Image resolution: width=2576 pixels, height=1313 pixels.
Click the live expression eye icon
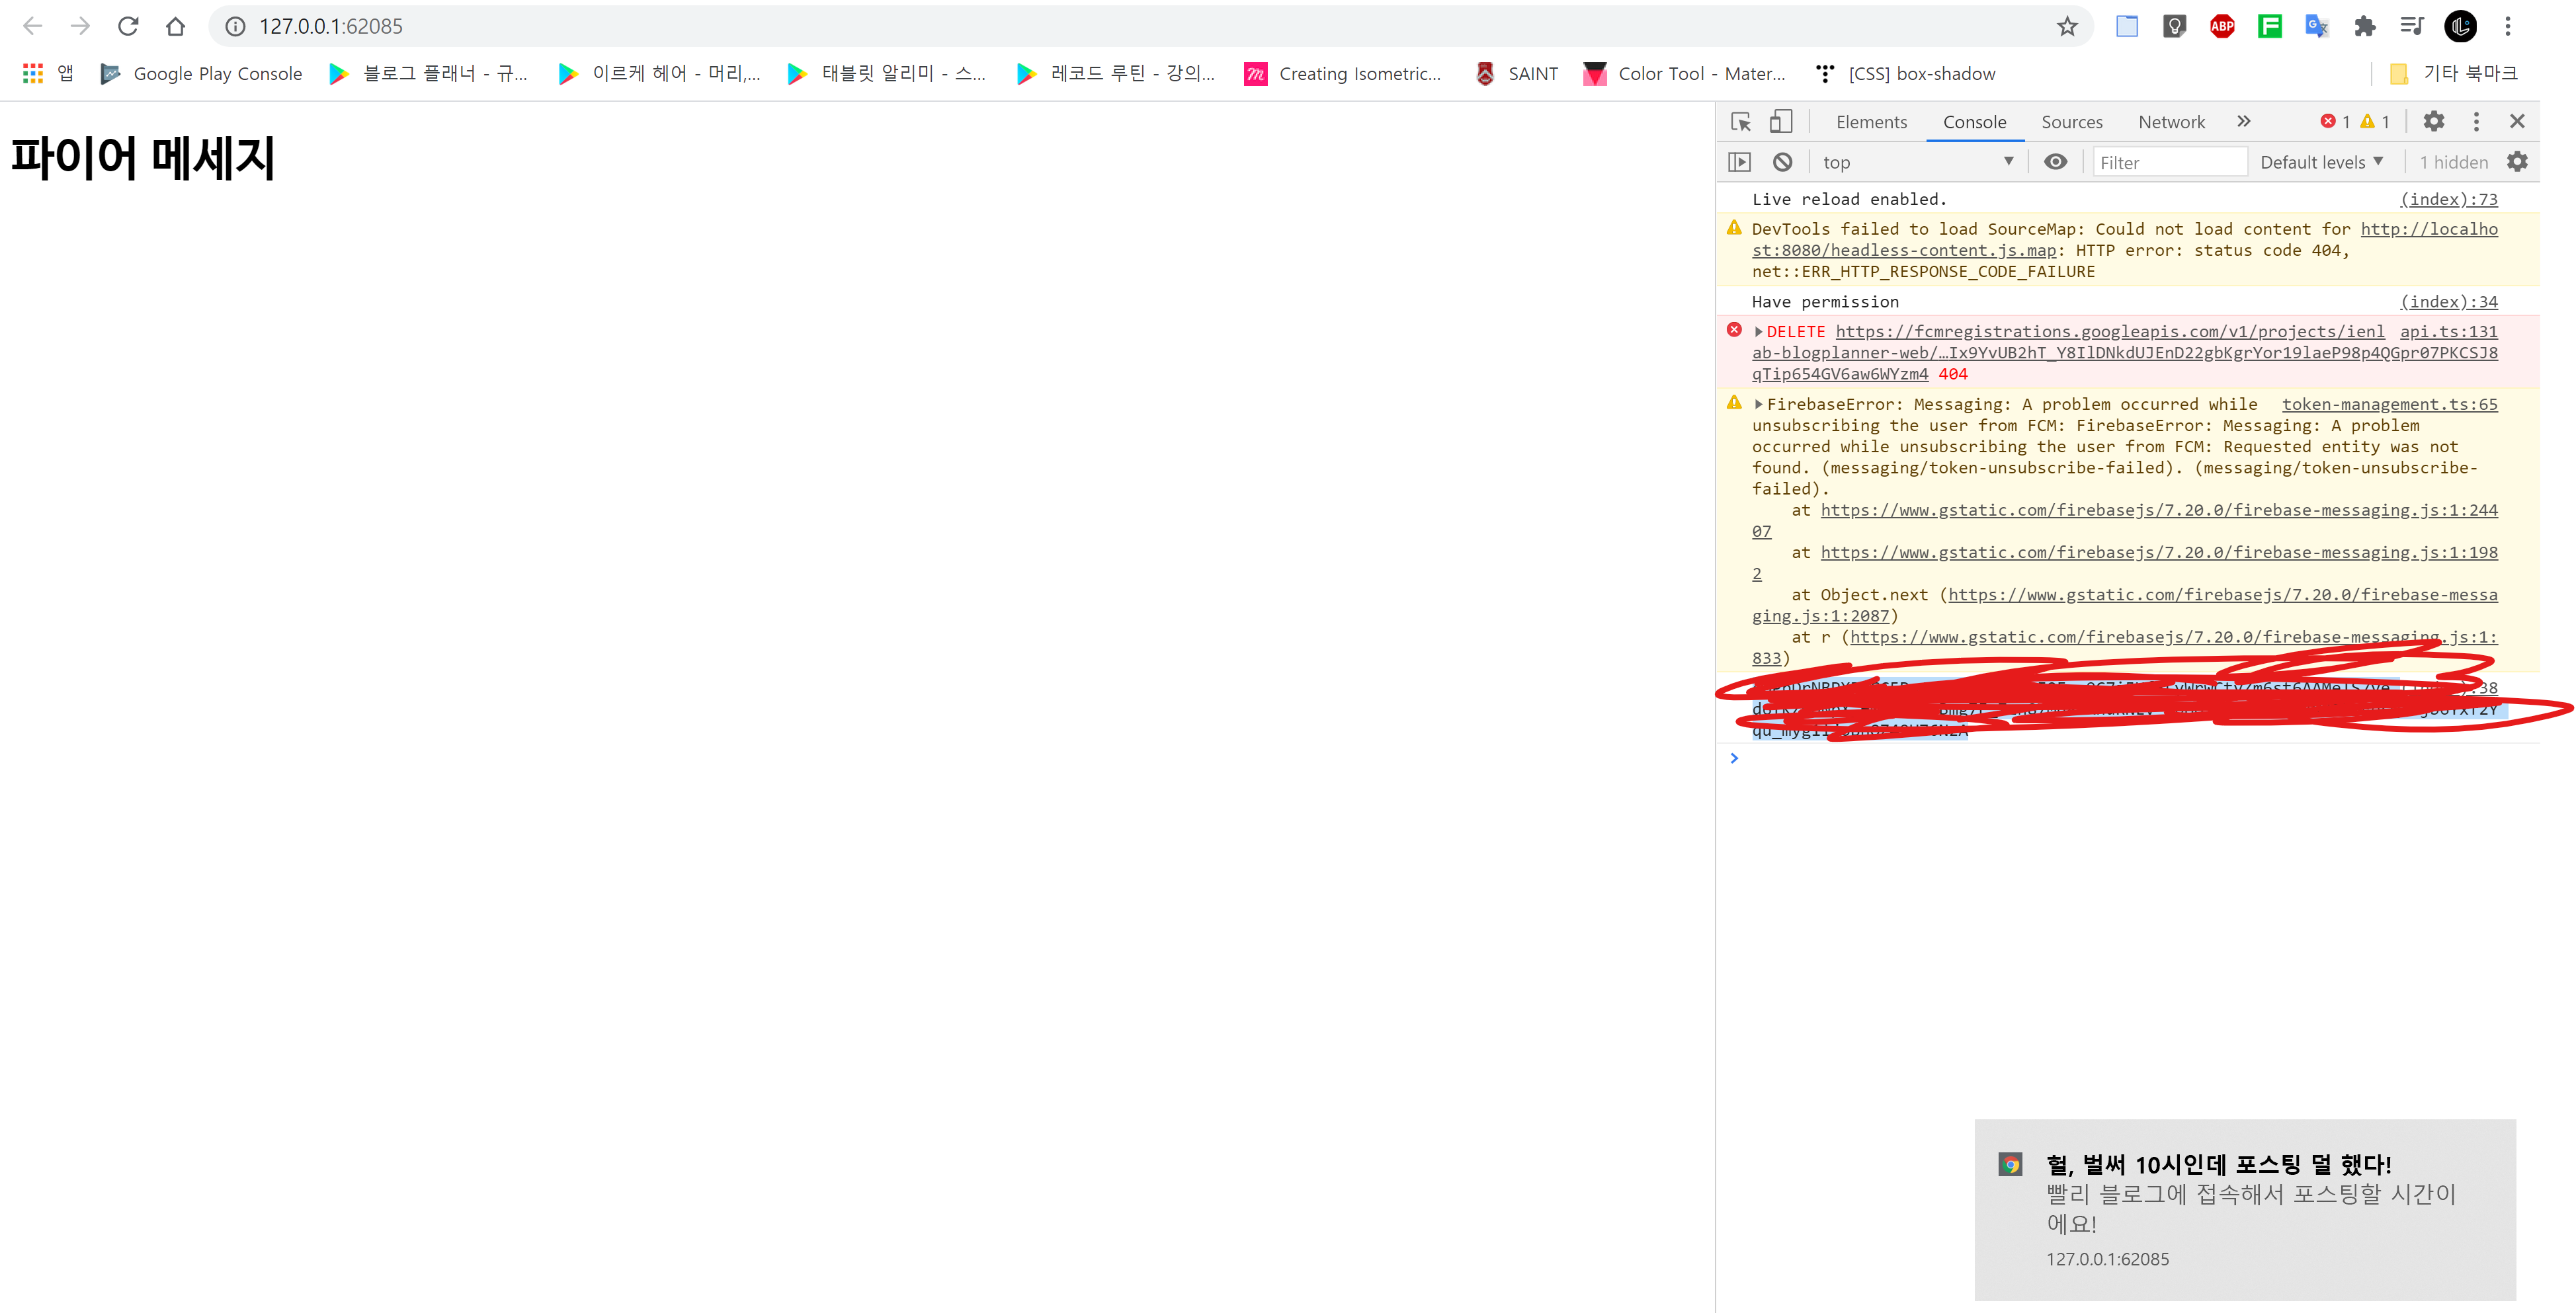(x=2055, y=162)
